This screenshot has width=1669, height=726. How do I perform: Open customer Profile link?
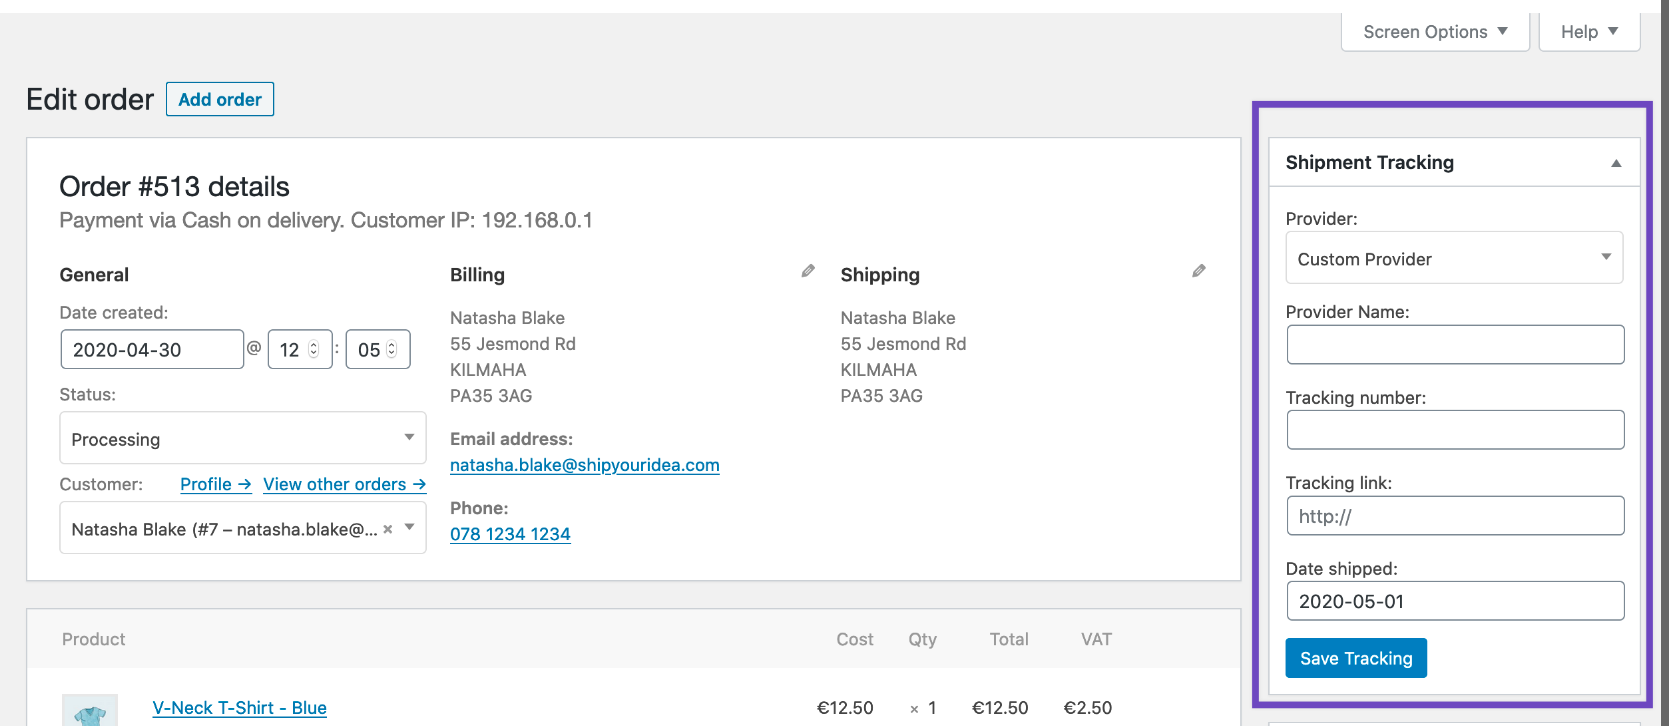click(215, 484)
